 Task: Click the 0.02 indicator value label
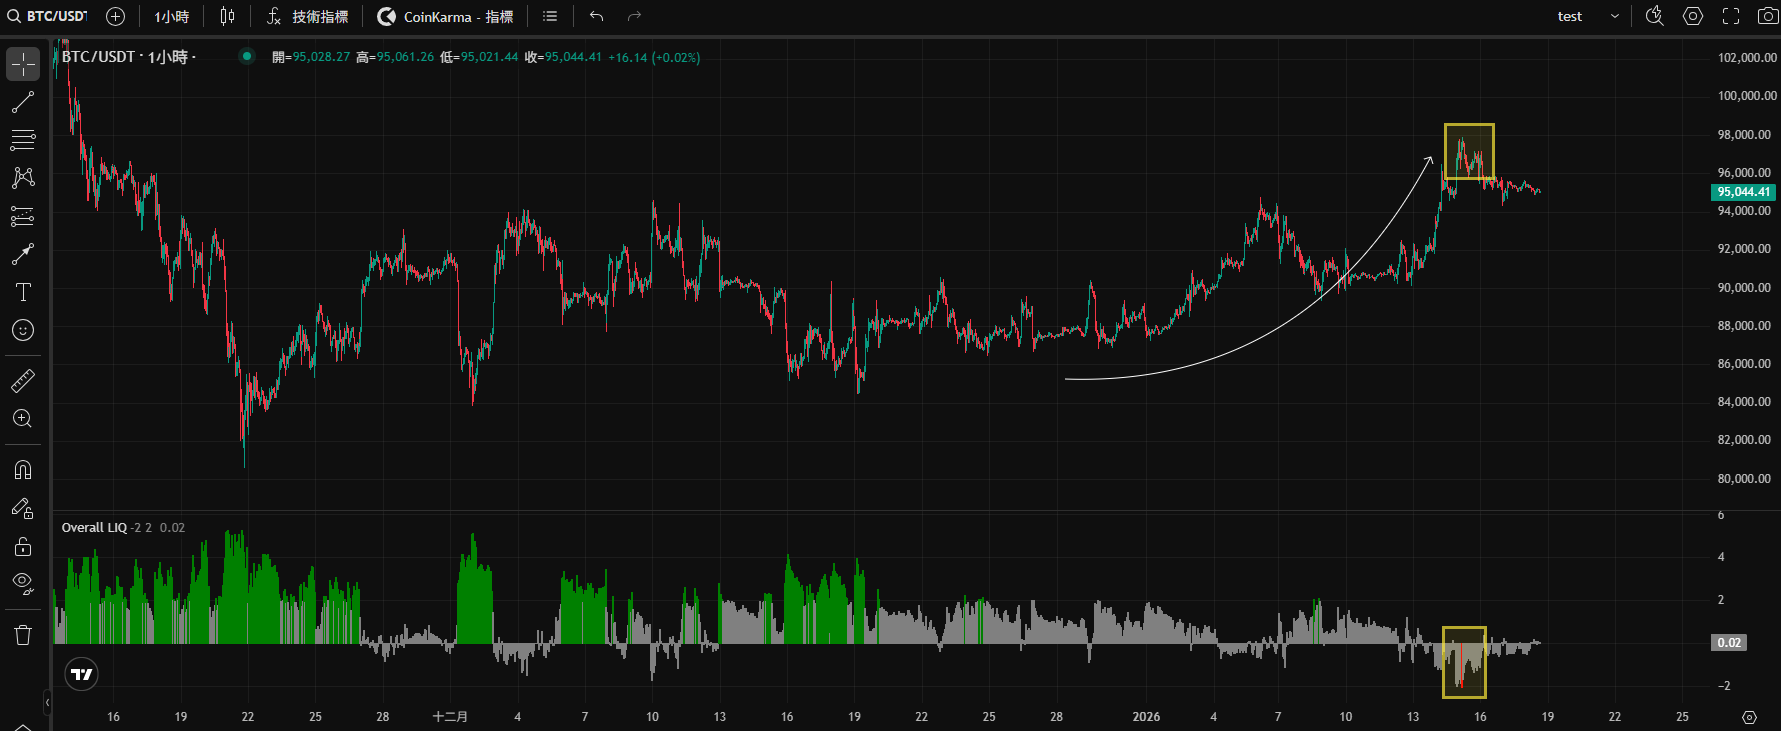(x=1729, y=643)
